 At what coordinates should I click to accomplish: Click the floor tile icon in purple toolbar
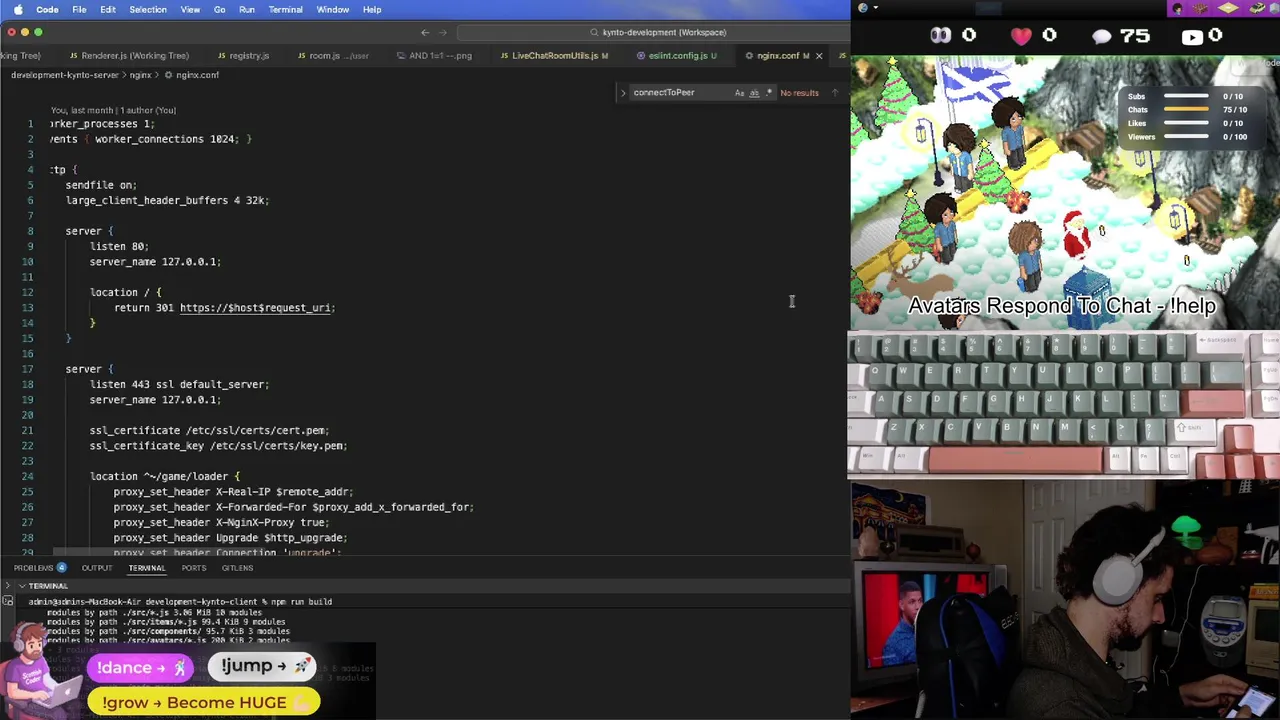tap(1228, 9)
